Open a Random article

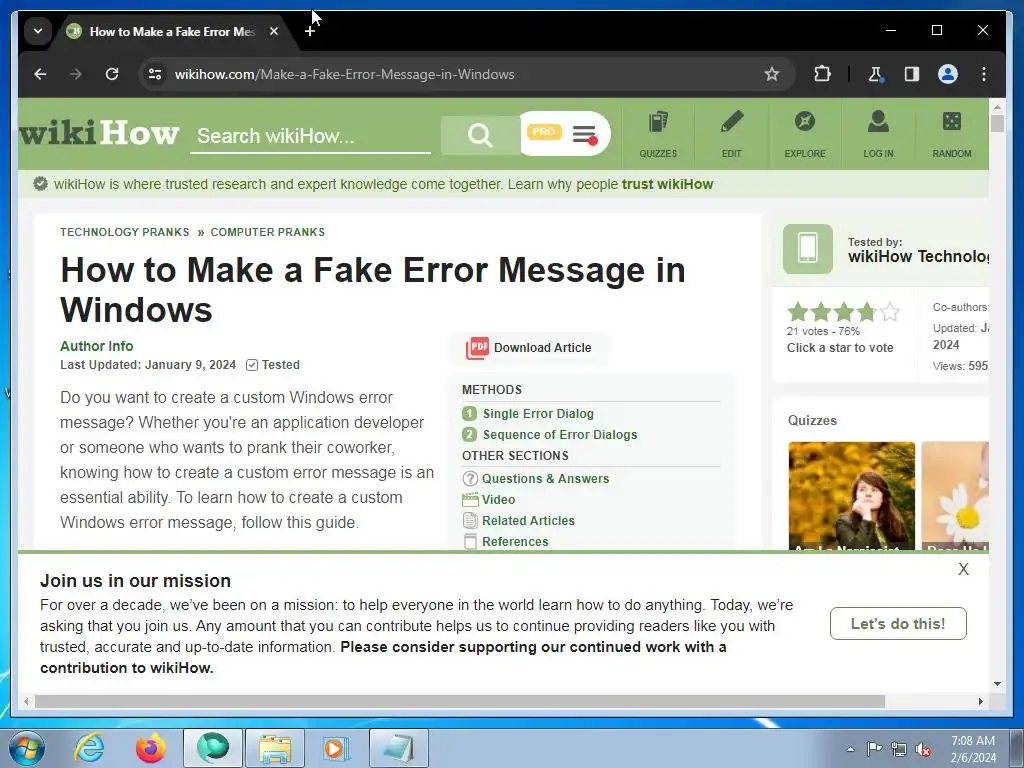click(x=952, y=135)
